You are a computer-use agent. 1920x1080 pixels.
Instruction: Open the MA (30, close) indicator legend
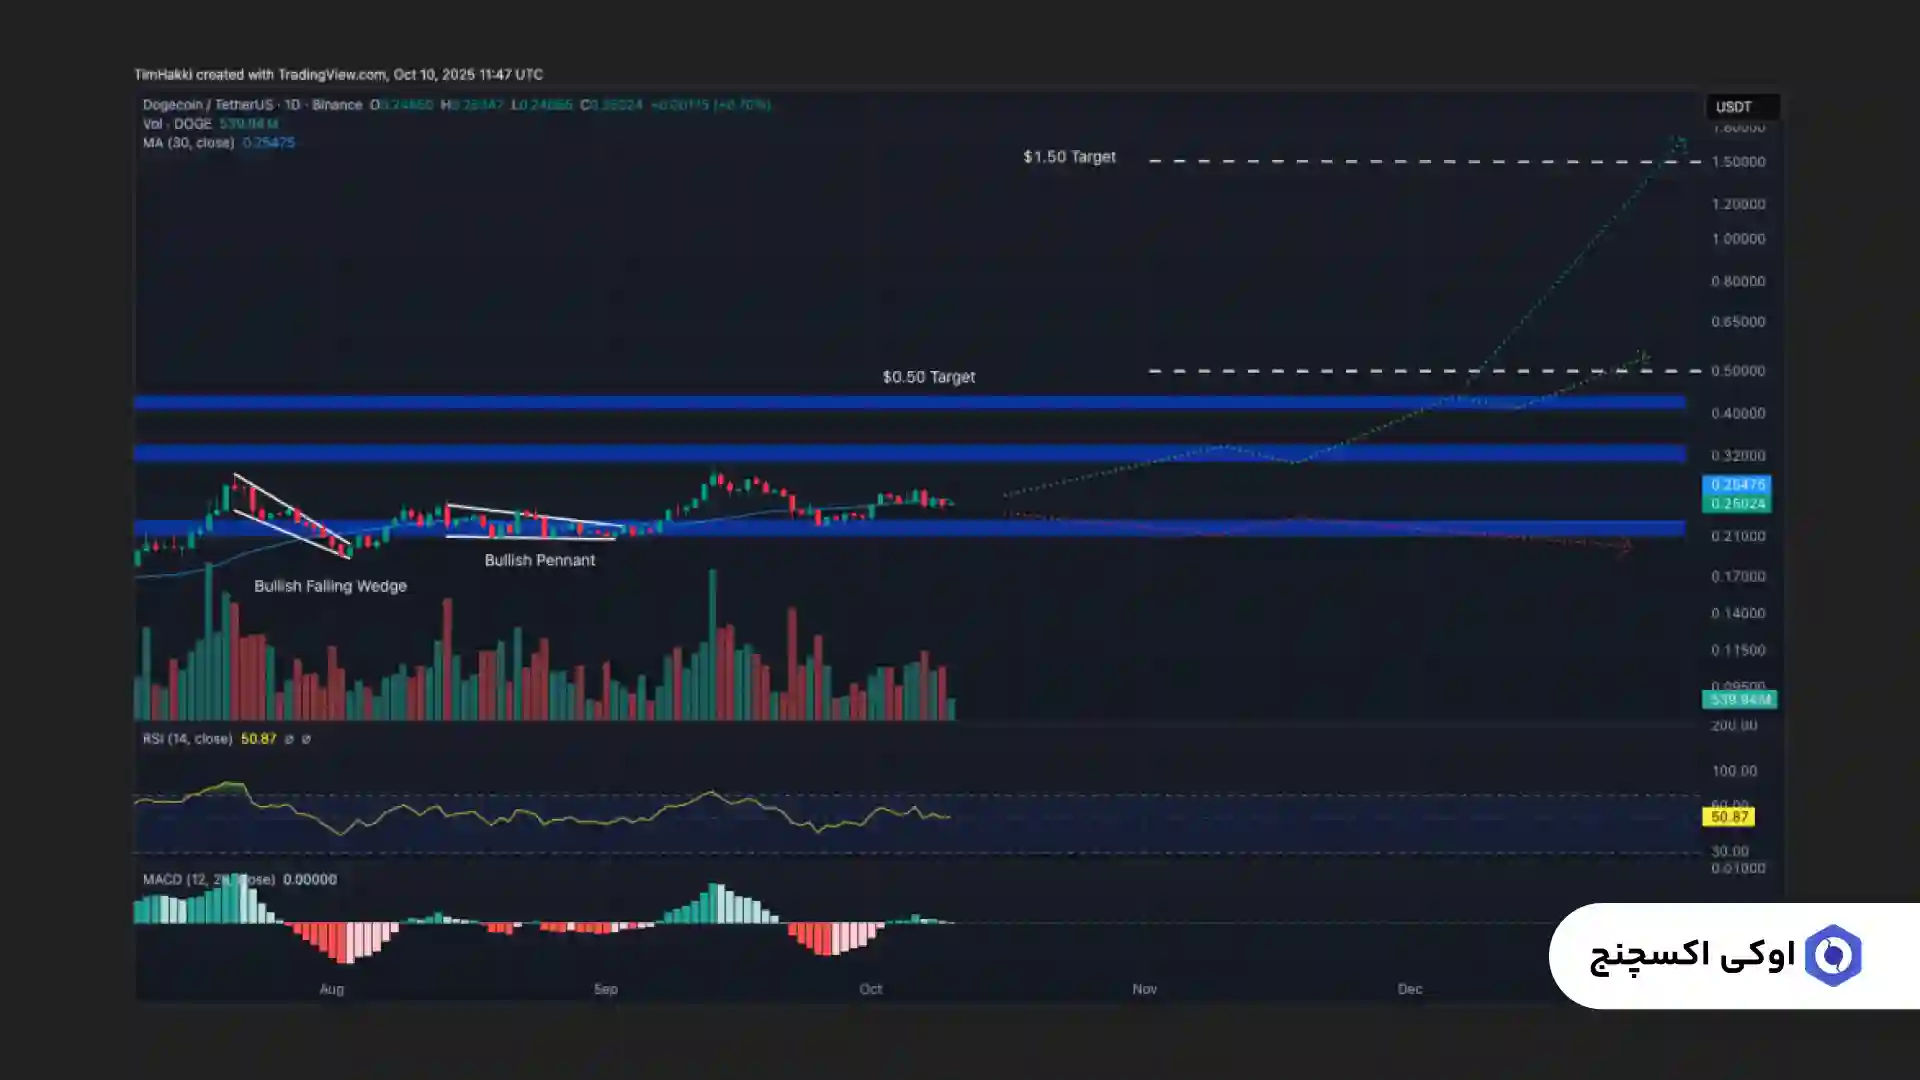pyautogui.click(x=189, y=143)
